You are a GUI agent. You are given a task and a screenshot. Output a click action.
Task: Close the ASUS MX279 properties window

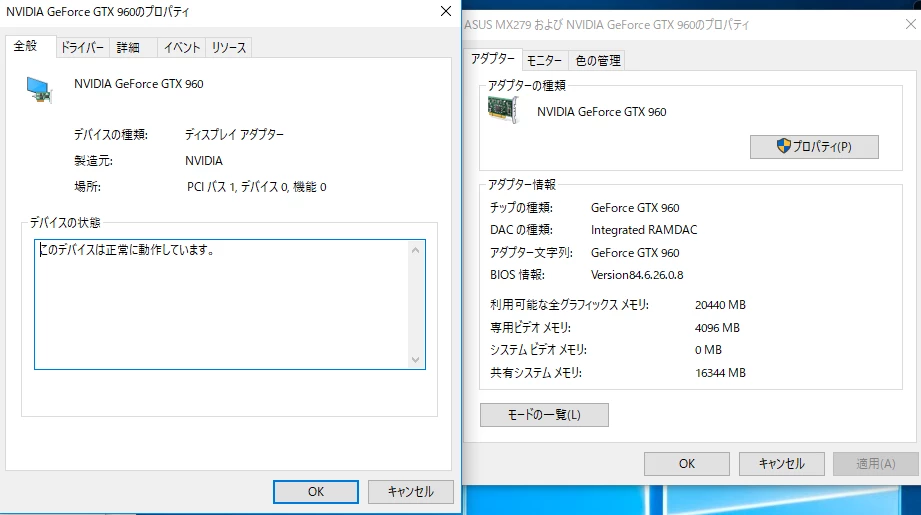pyautogui.click(x=910, y=24)
